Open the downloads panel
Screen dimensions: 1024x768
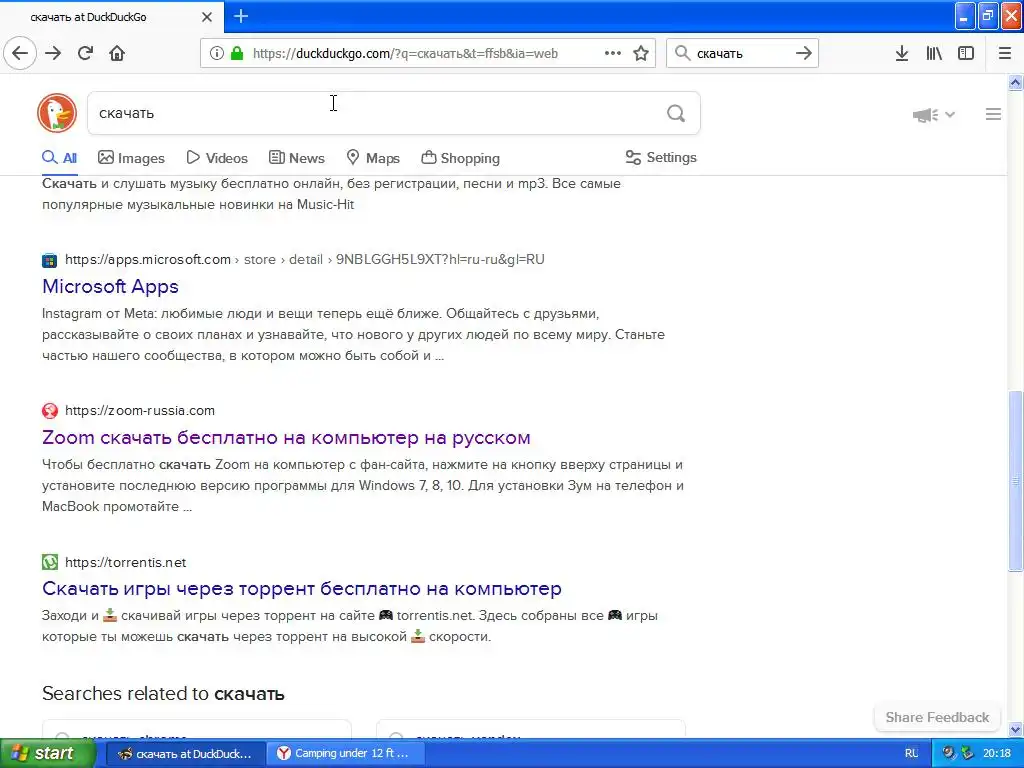[902, 53]
